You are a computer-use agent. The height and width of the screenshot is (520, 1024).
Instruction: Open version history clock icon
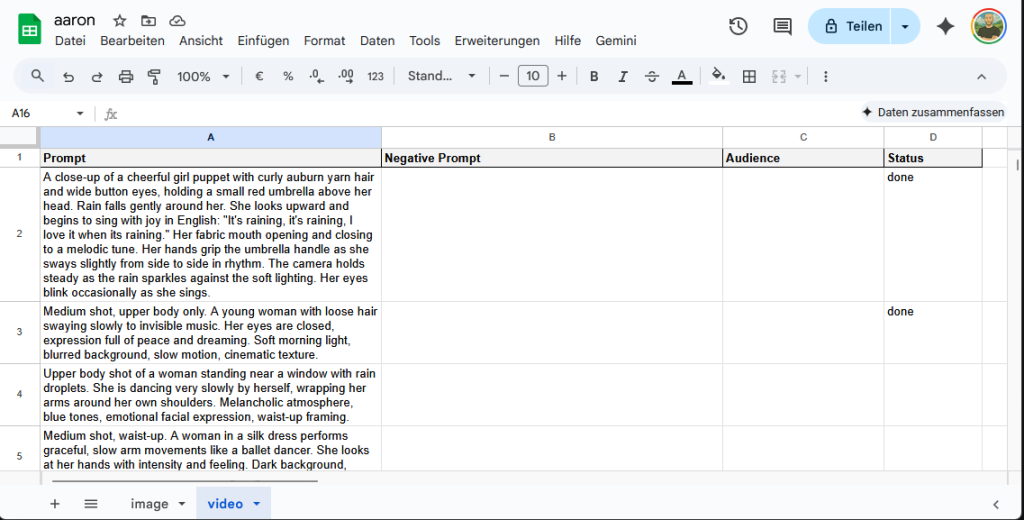click(738, 27)
